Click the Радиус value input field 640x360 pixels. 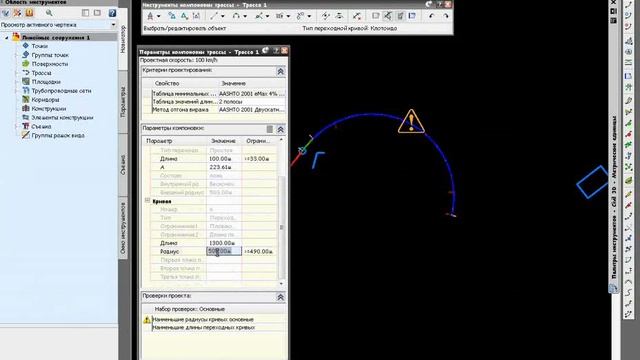click(224, 251)
